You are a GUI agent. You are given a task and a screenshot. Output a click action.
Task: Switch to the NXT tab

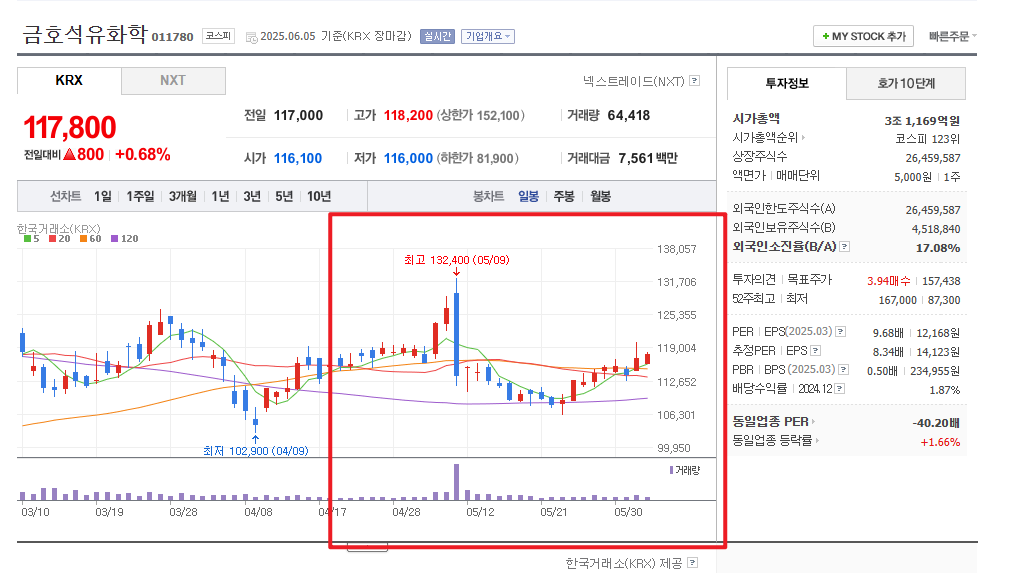point(173,80)
